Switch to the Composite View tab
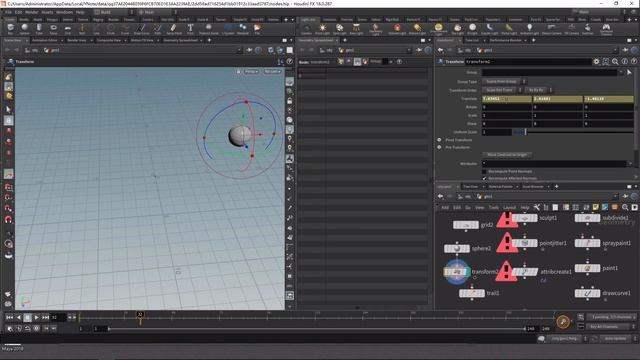Screen dimensions: 640x360 click(x=109, y=40)
